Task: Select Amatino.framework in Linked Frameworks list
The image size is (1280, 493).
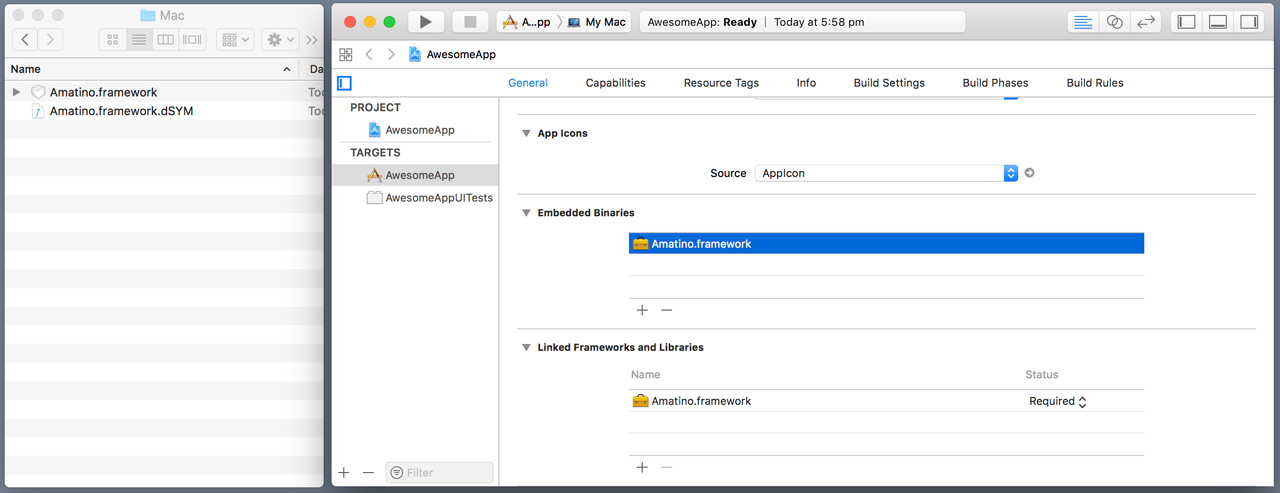Action: pos(886,401)
